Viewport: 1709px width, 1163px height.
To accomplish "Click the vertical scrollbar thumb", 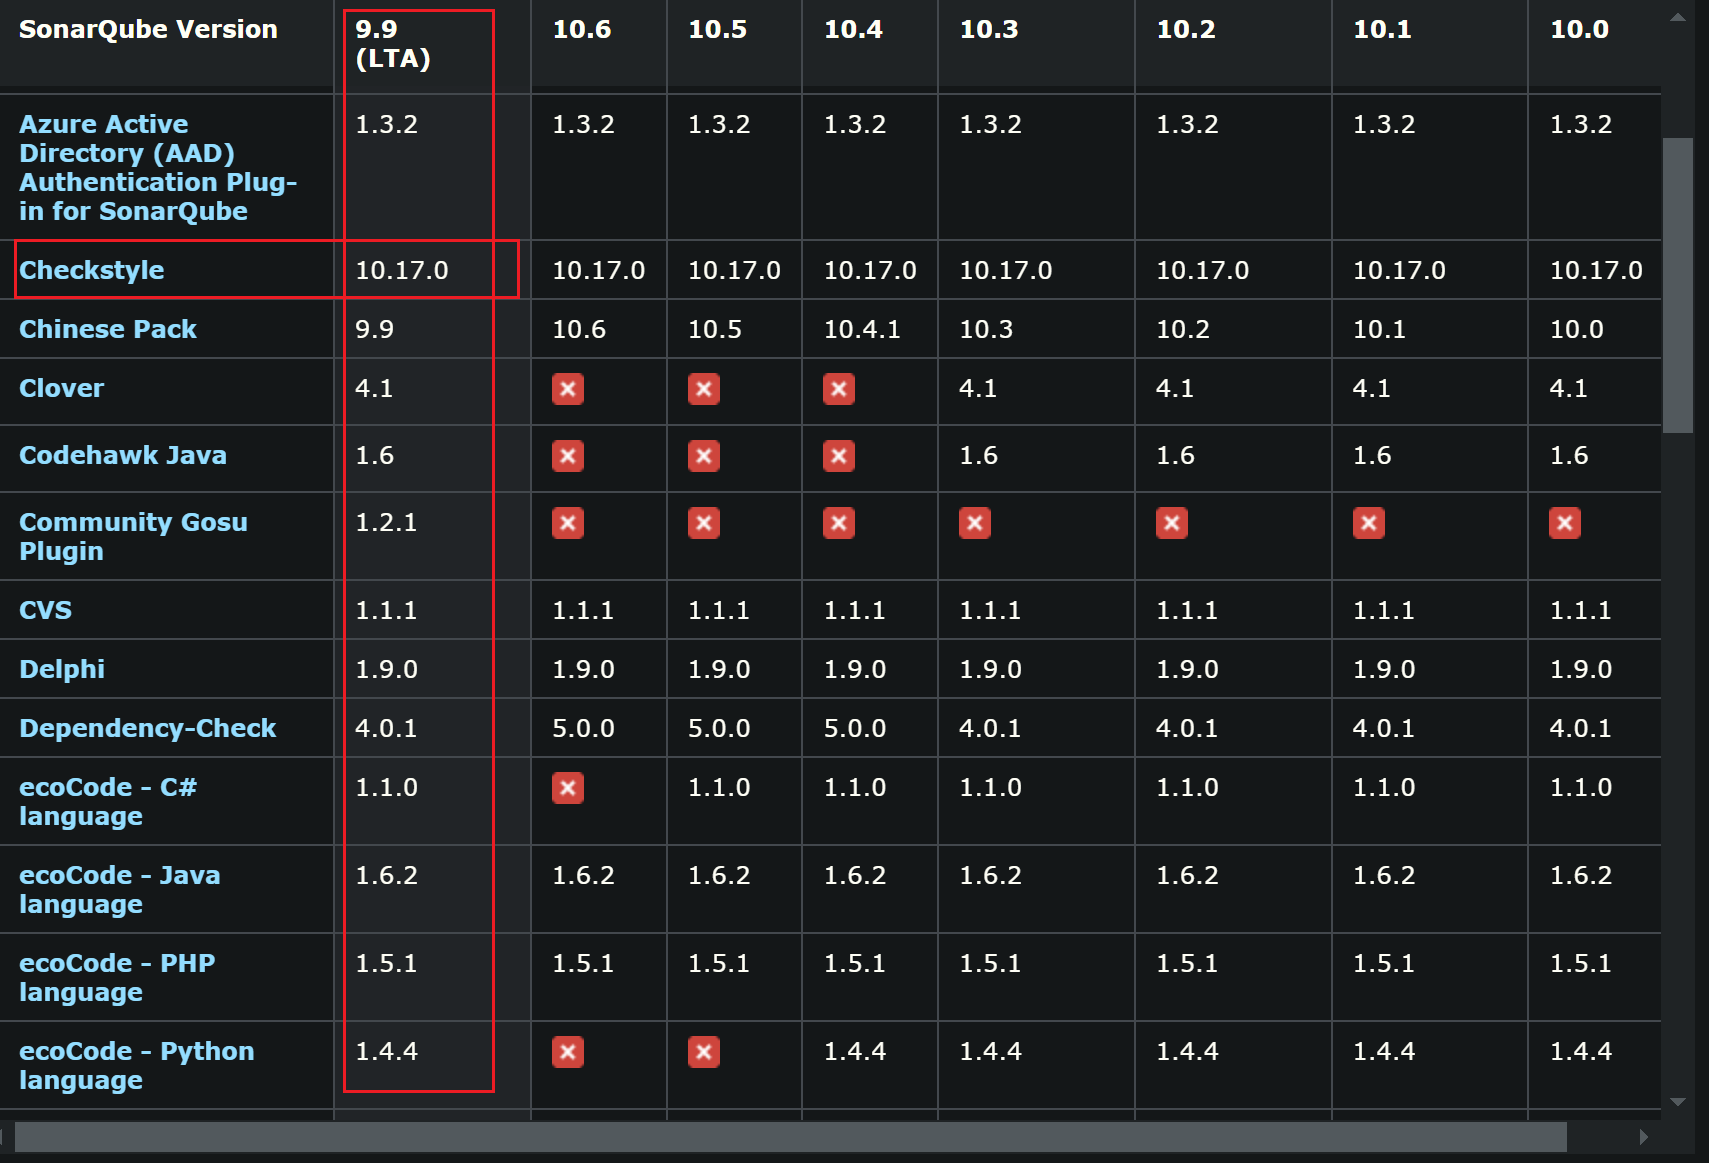I will [1677, 285].
